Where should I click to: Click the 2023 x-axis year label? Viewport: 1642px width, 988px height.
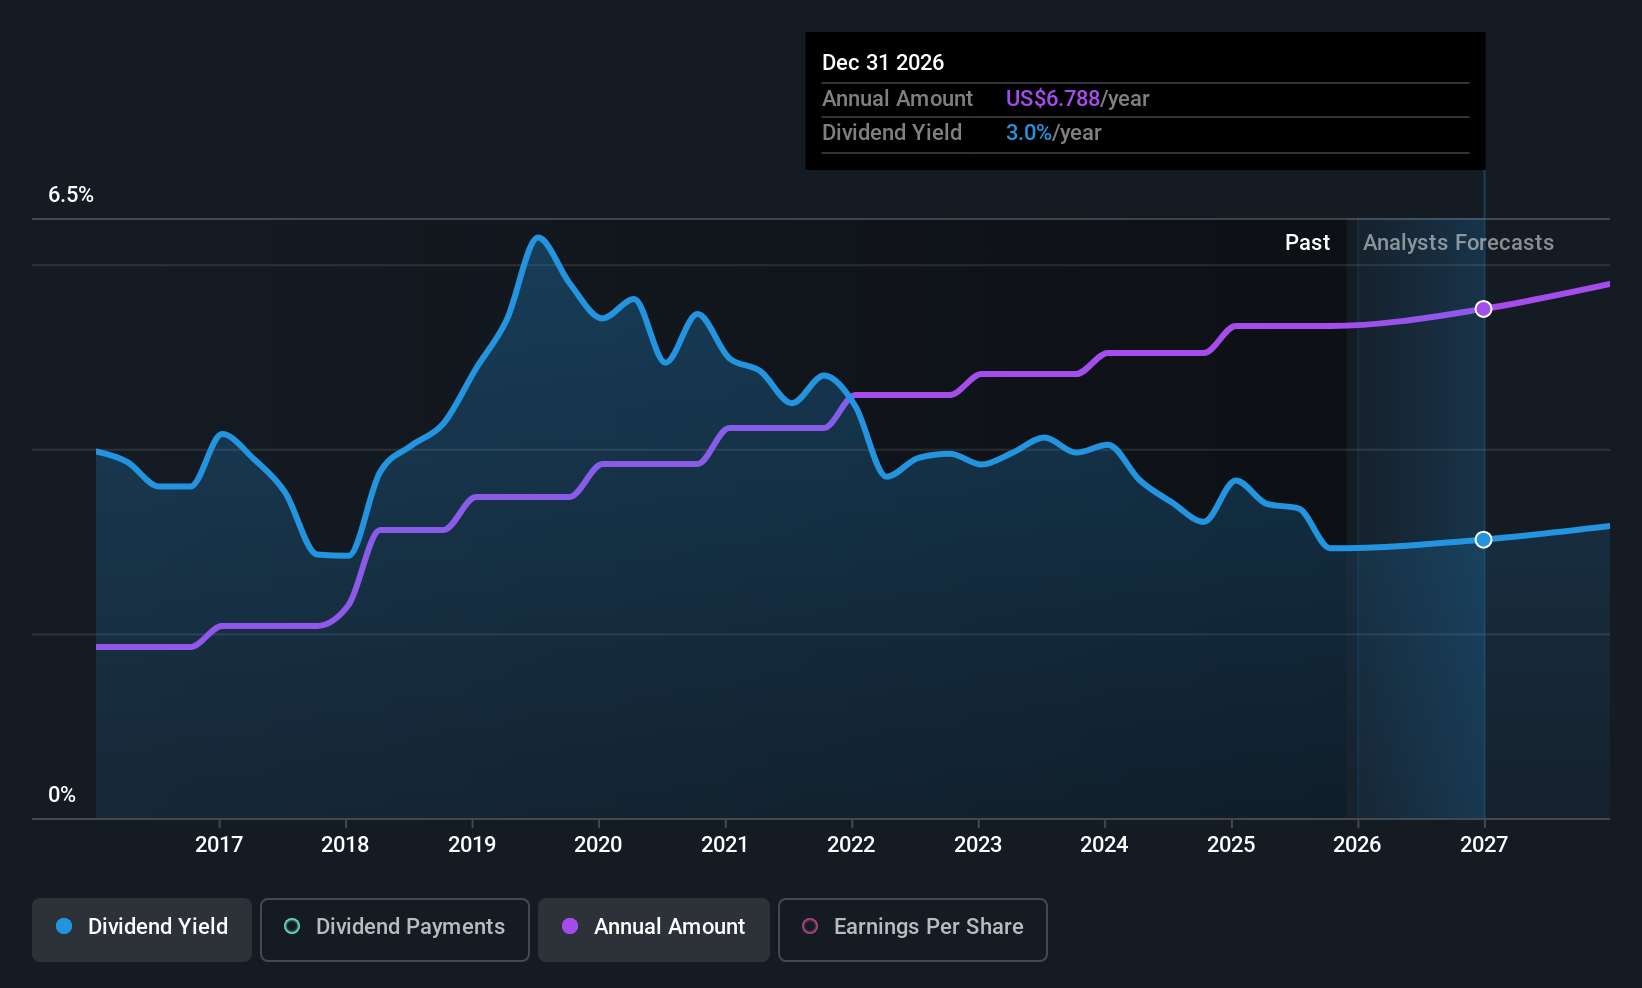coord(978,845)
